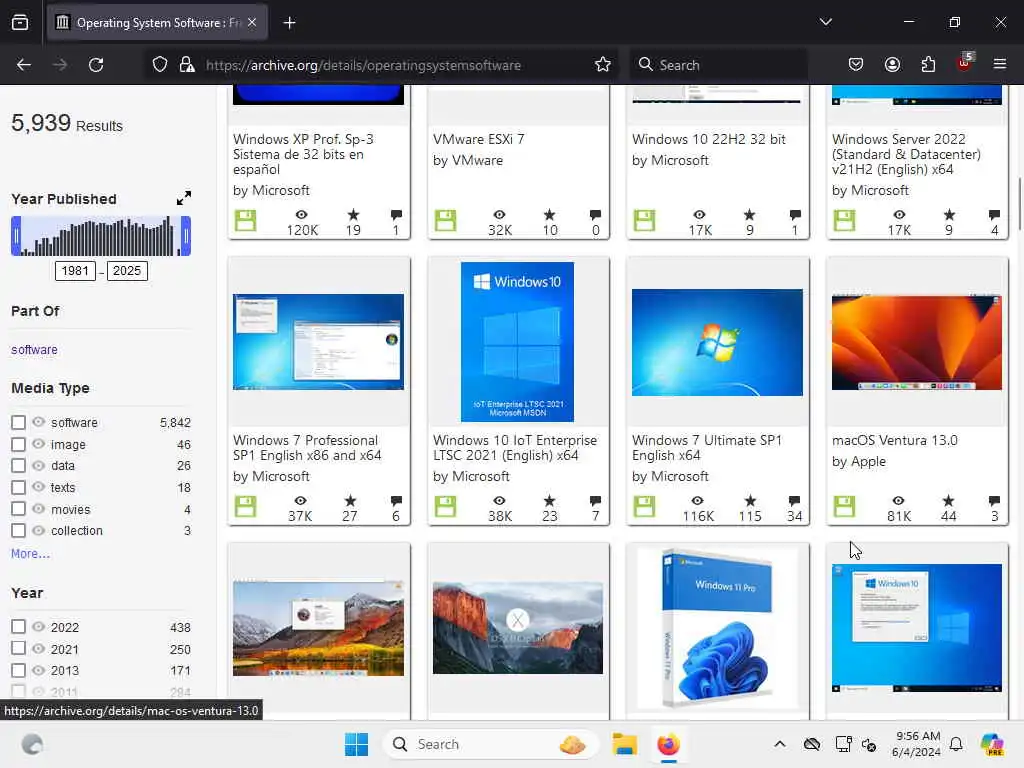Click favorites star on Windows 7 Ultimate card
The image size is (1024, 768).
750,501
